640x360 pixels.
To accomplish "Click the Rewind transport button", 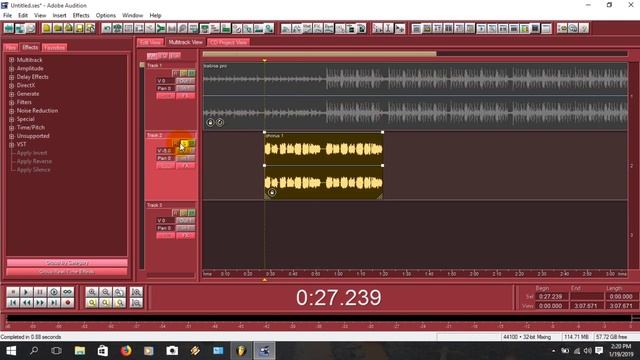I will [26, 302].
